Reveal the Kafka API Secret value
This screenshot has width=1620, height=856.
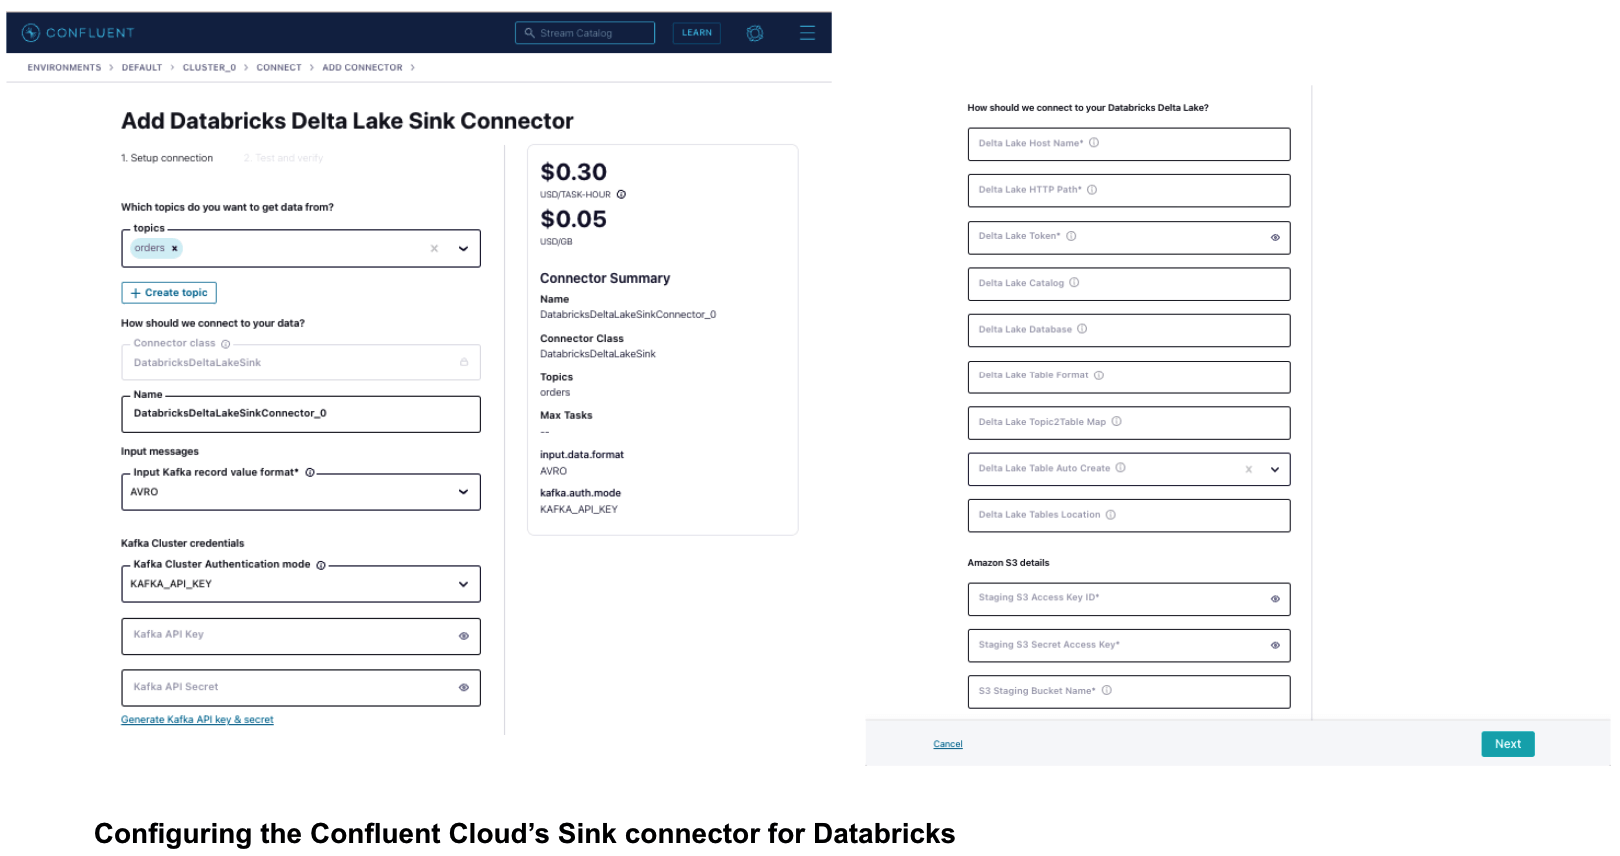click(x=464, y=688)
